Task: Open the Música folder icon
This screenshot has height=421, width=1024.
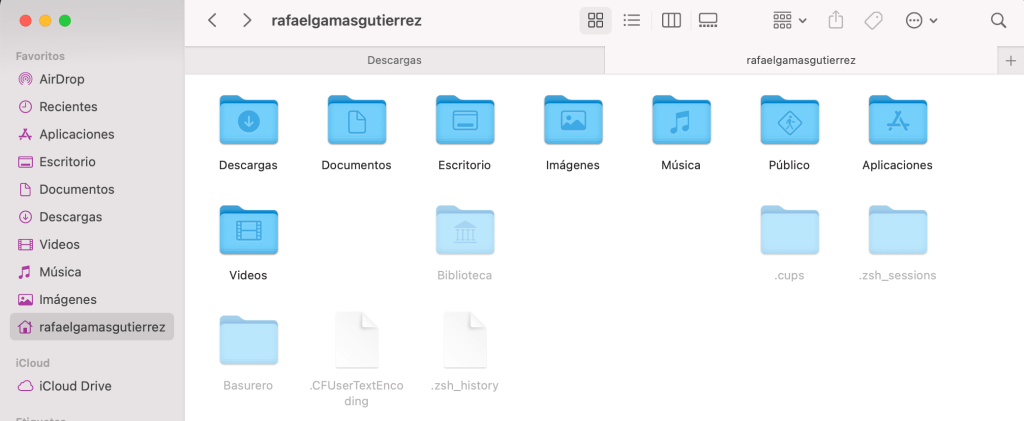Action: coord(680,121)
